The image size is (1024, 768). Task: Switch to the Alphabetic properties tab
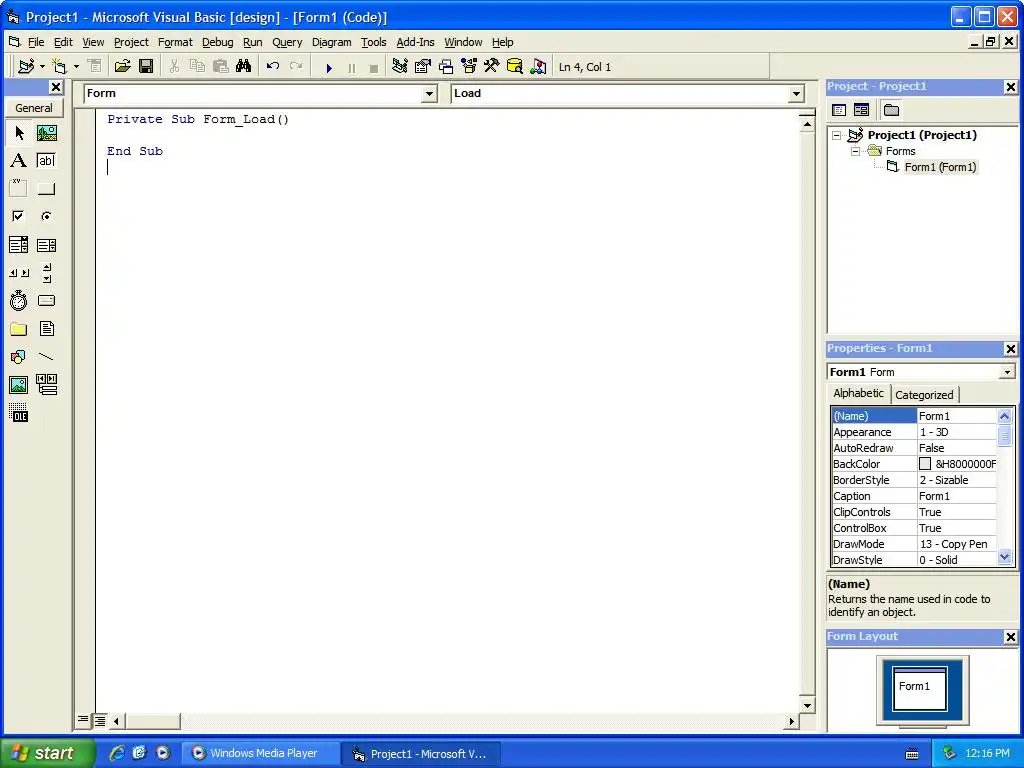(x=858, y=393)
